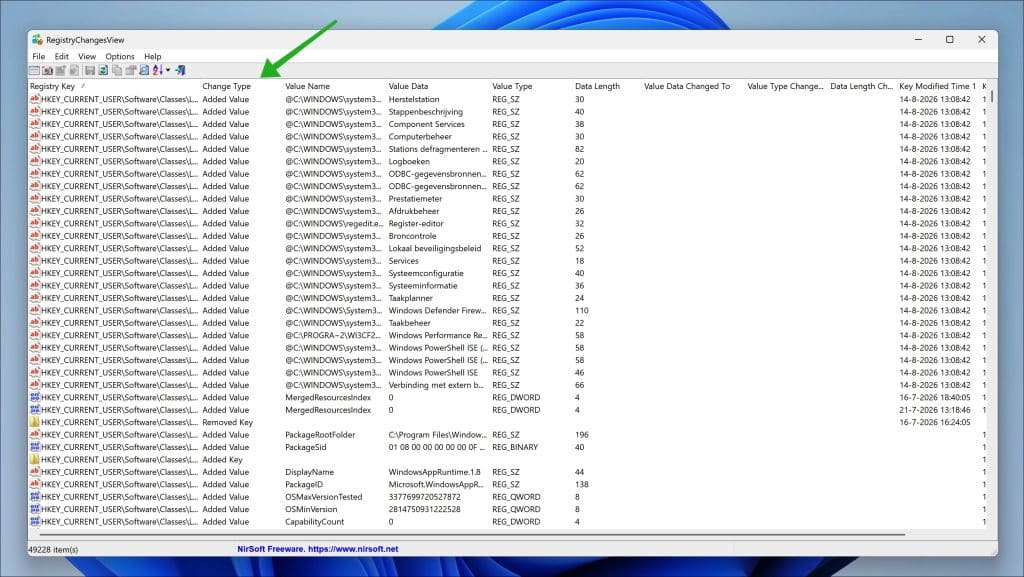Click the green Refresh toolbar icon
The width and height of the screenshot is (1024, 577).
click(x=103, y=70)
